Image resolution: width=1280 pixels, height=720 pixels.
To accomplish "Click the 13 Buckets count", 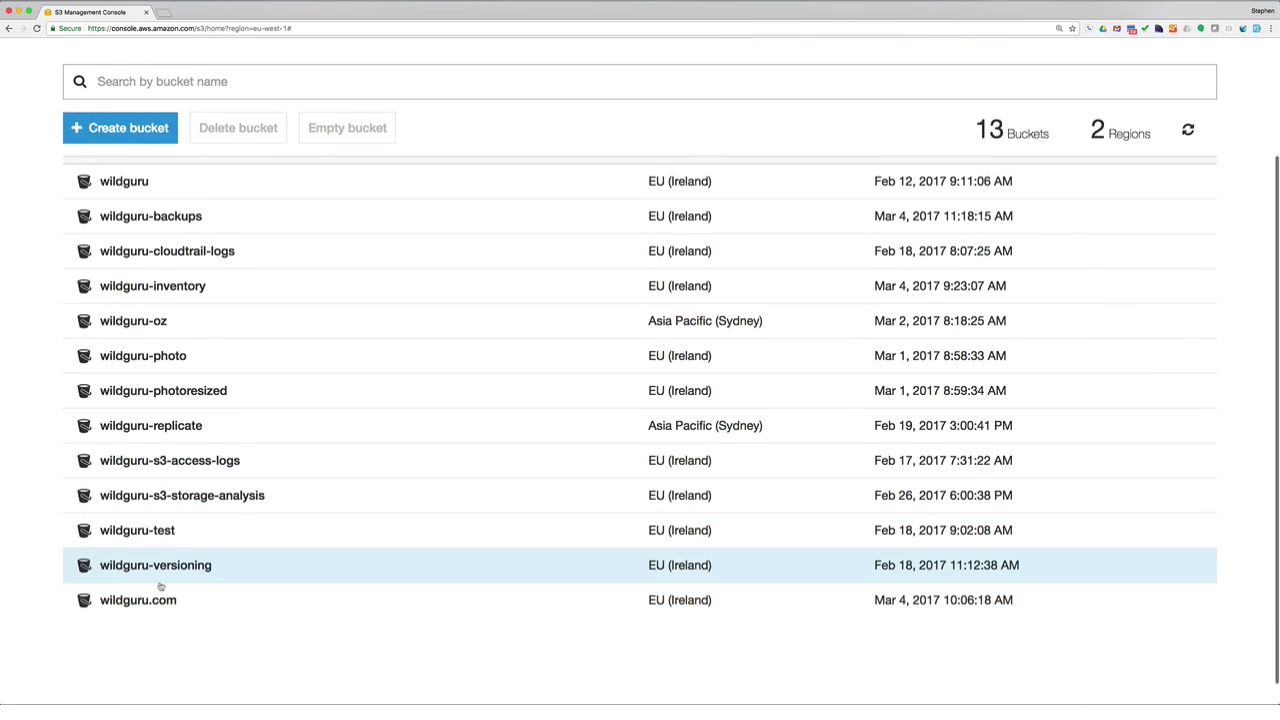I will pyautogui.click(x=1012, y=130).
